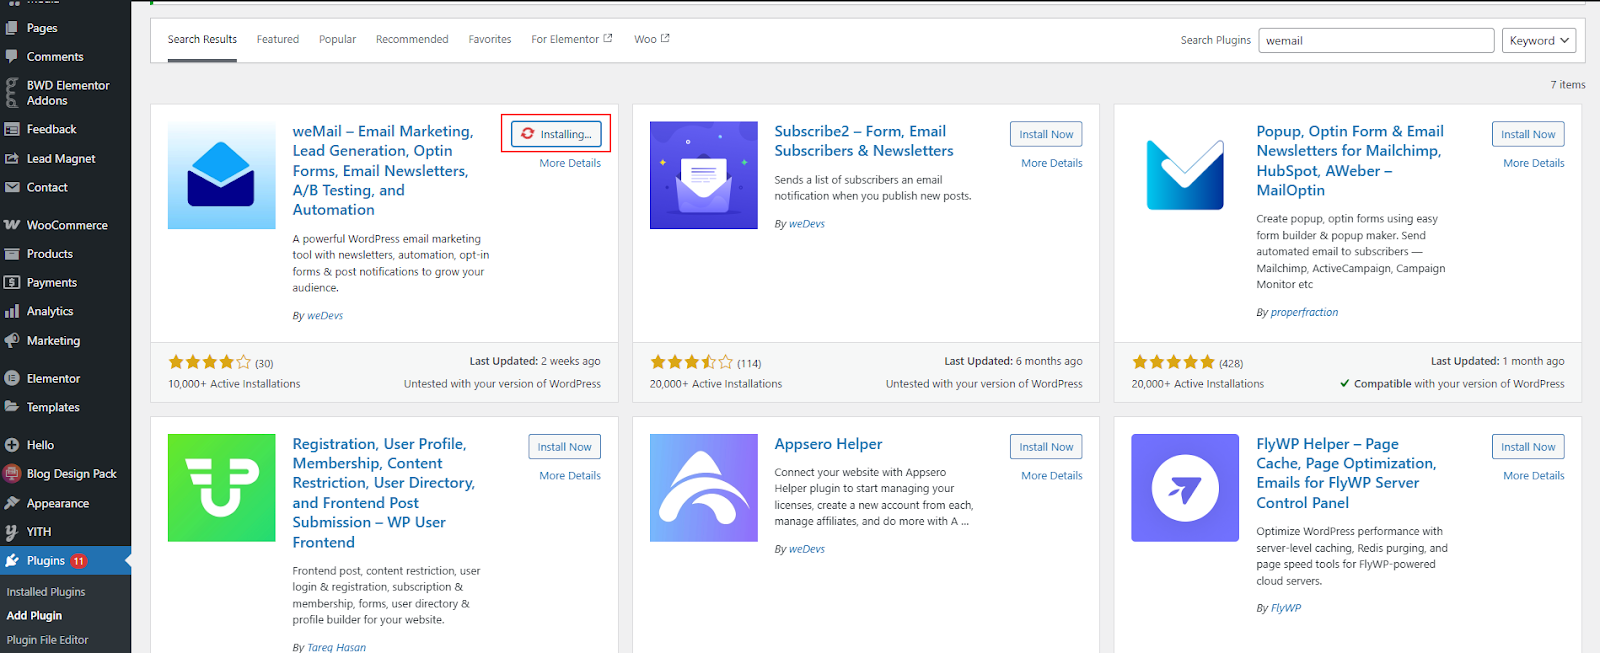Click the WooCommerce logo icon
This screenshot has height=653, width=1600.
pos(12,225)
